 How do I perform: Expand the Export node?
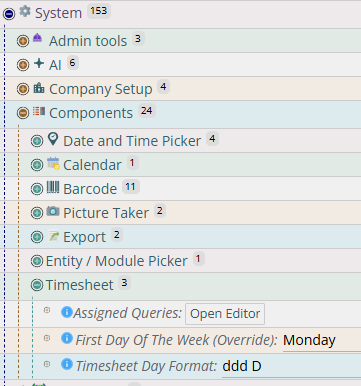[37, 237]
